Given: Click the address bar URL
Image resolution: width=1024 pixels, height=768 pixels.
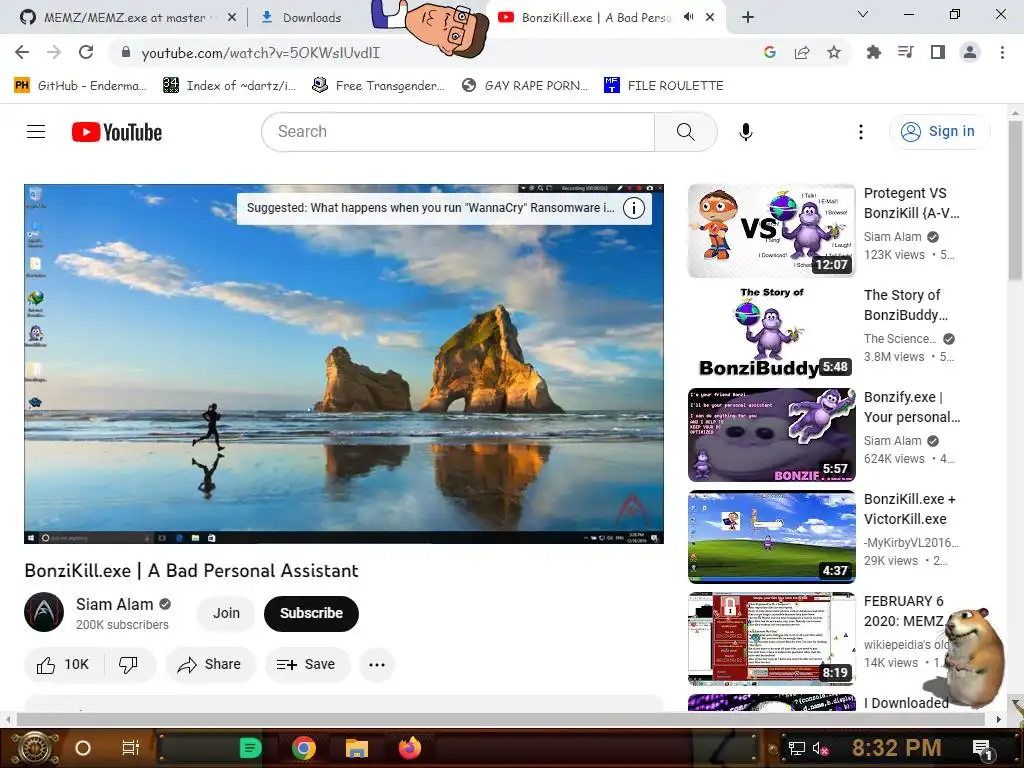Looking at the screenshot, I should 261,53.
